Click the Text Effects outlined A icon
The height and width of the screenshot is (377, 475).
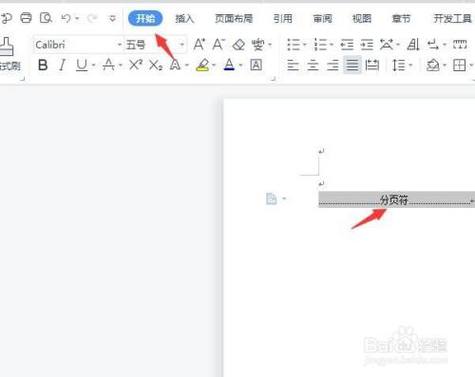tap(175, 65)
